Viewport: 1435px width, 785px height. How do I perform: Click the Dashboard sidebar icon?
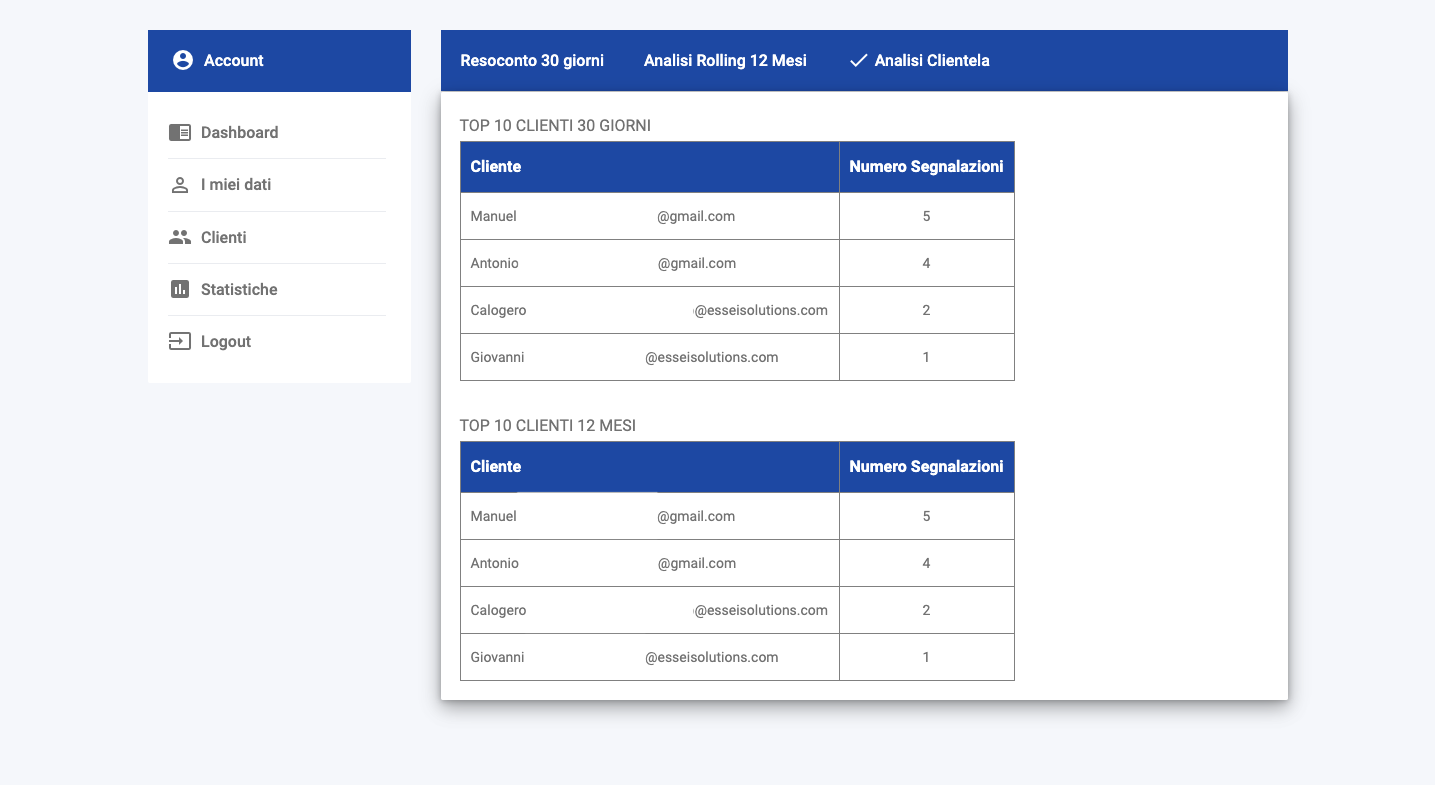point(180,132)
